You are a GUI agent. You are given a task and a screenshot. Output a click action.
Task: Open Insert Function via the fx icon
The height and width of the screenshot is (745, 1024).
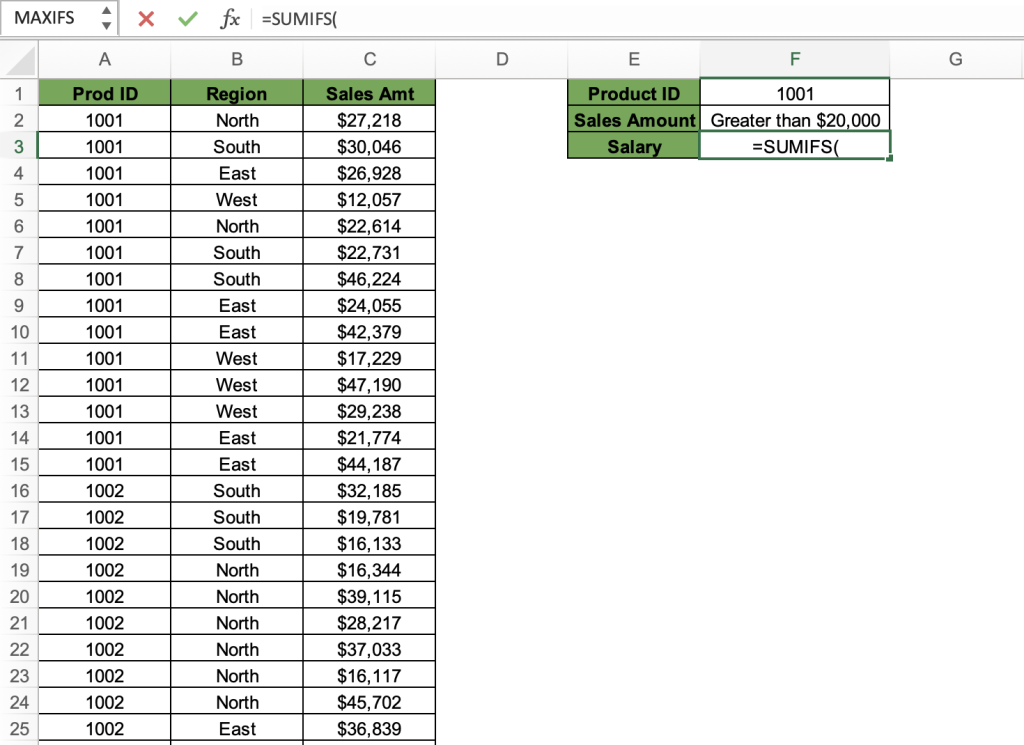229,18
